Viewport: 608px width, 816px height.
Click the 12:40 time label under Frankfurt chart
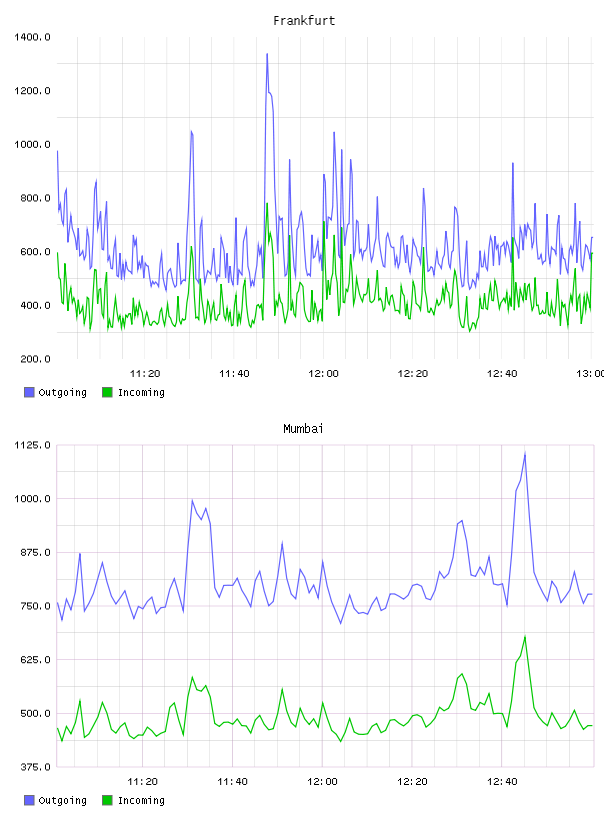pyautogui.click(x=502, y=374)
